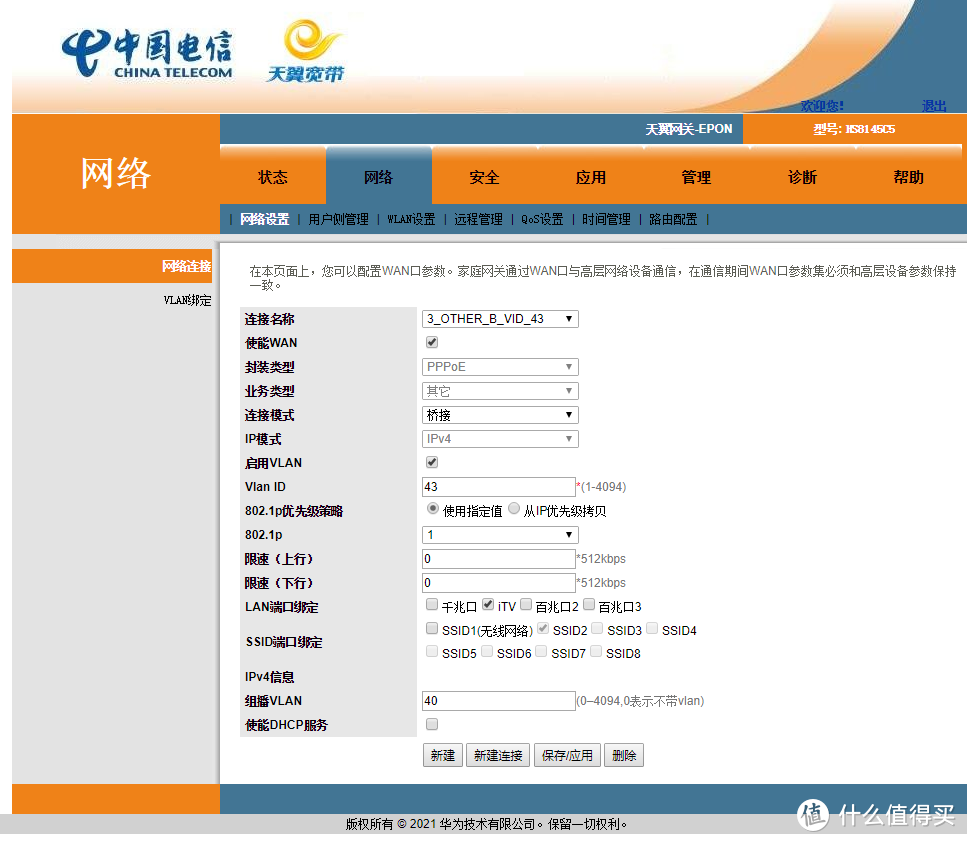Viewport: 967px width, 842px height.
Task: Click inside the Vlan ID input field
Action: [498, 486]
